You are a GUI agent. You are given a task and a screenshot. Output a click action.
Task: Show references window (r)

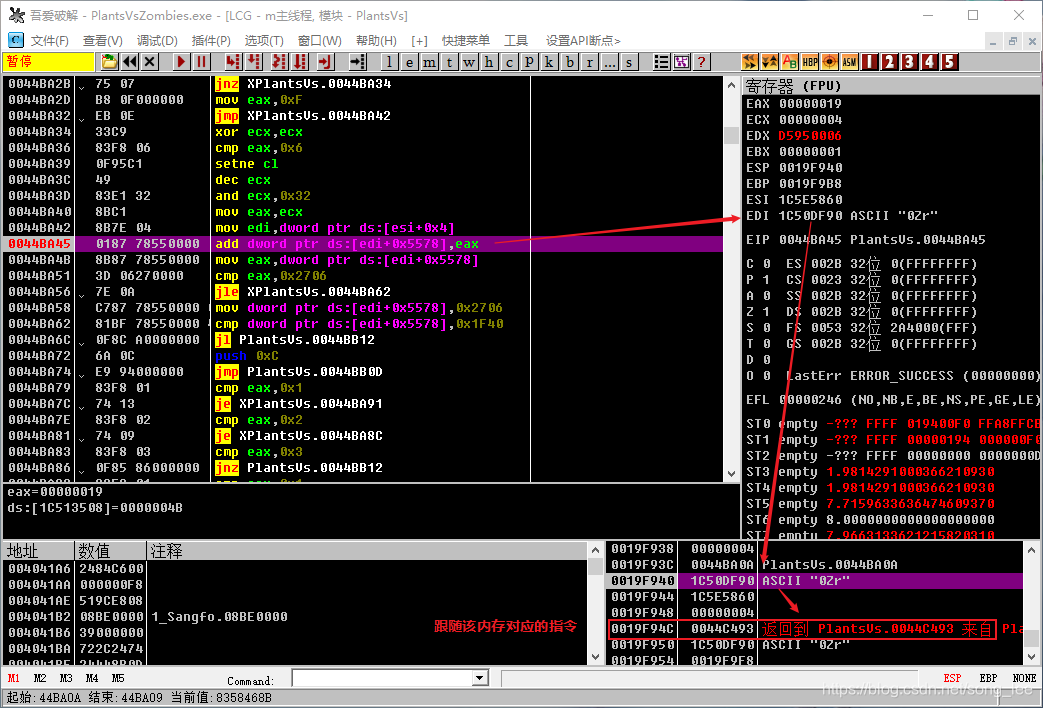[589, 62]
